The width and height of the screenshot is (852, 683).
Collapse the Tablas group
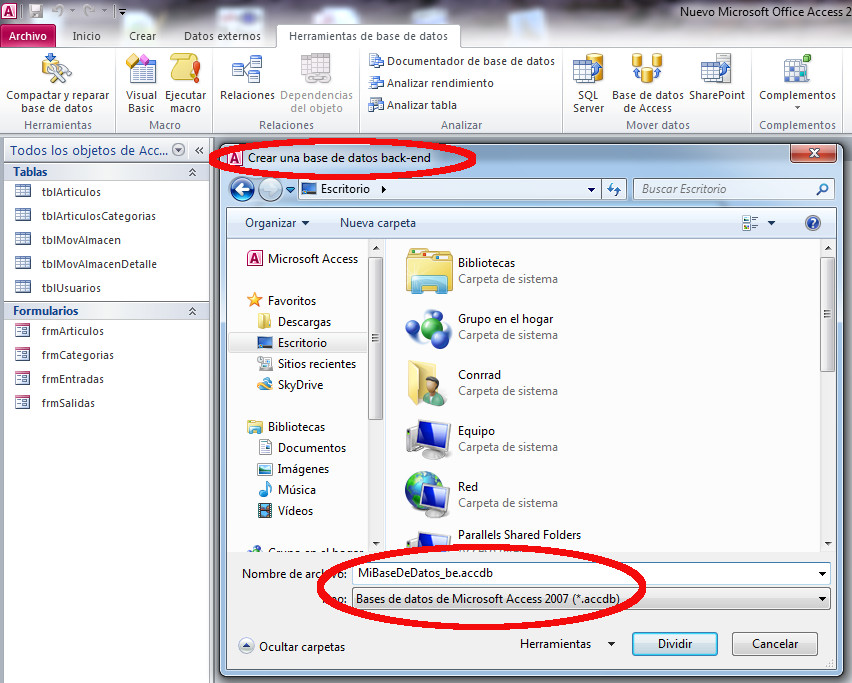click(x=192, y=172)
